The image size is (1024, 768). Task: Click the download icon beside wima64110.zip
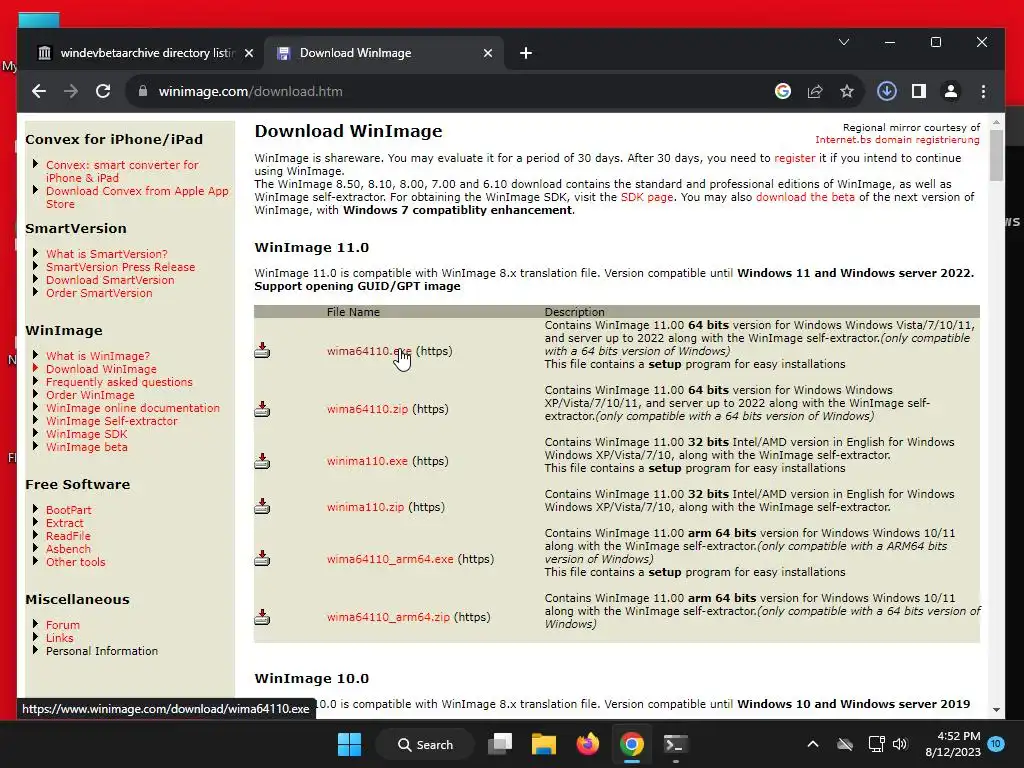(262, 409)
